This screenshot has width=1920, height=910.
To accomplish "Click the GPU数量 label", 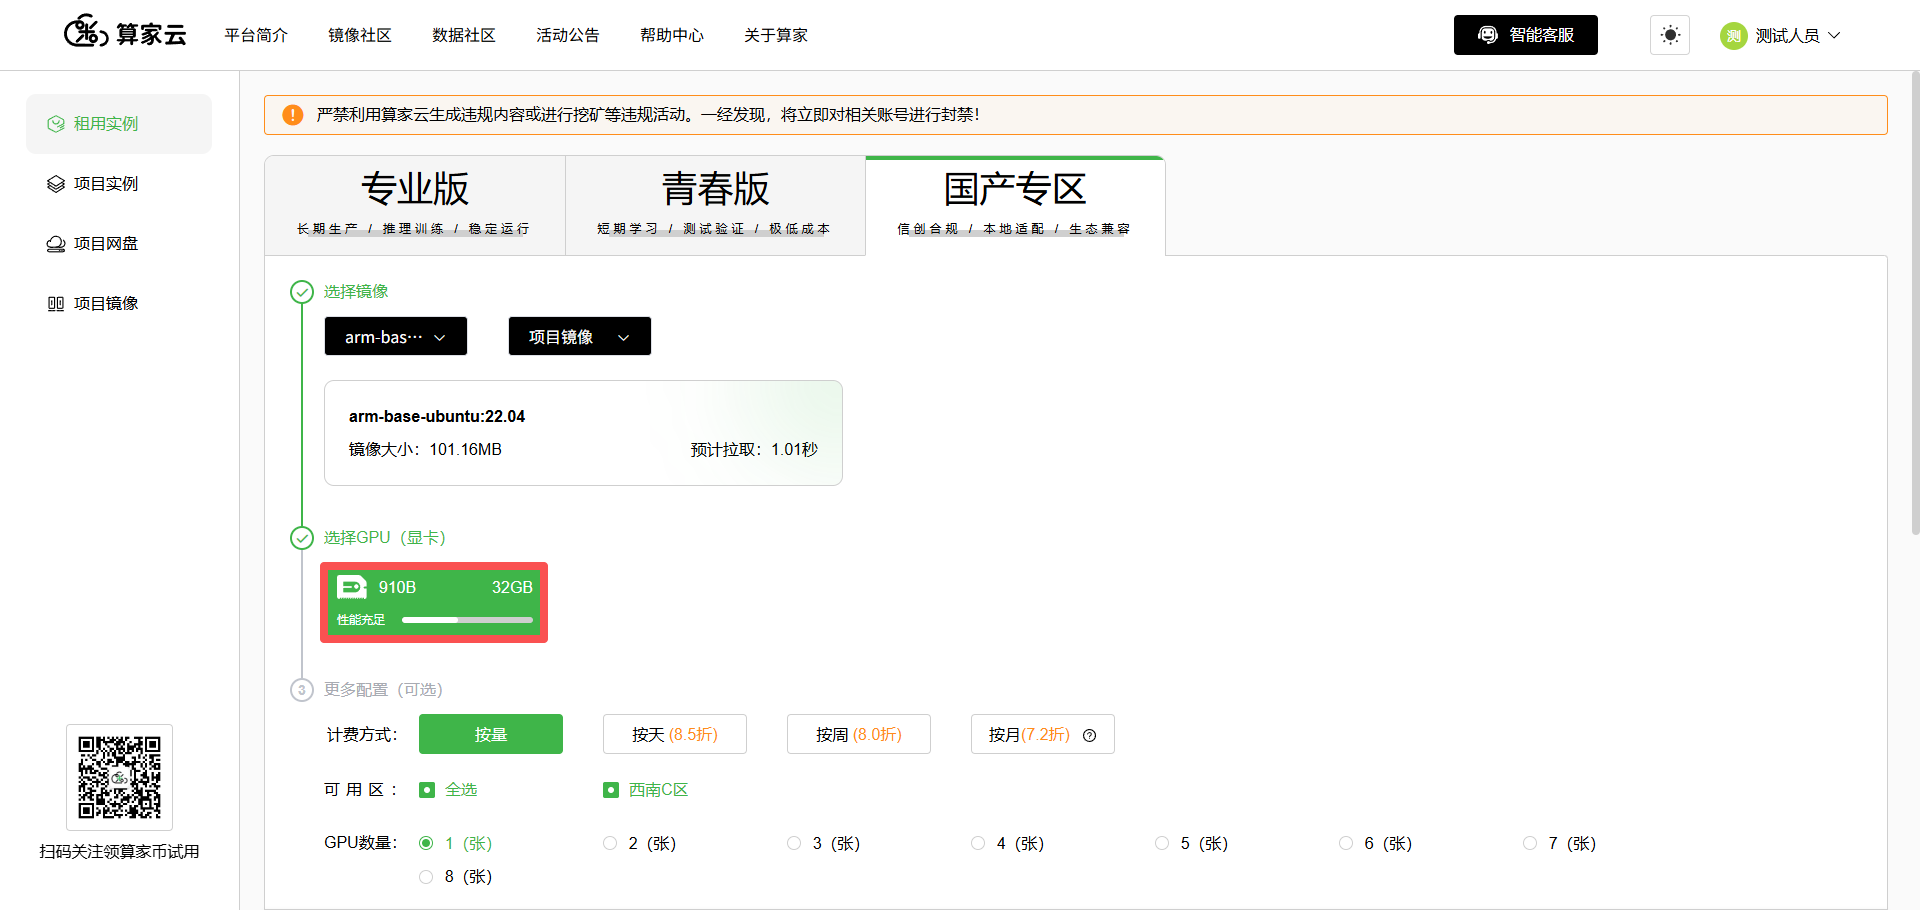I will (361, 843).
